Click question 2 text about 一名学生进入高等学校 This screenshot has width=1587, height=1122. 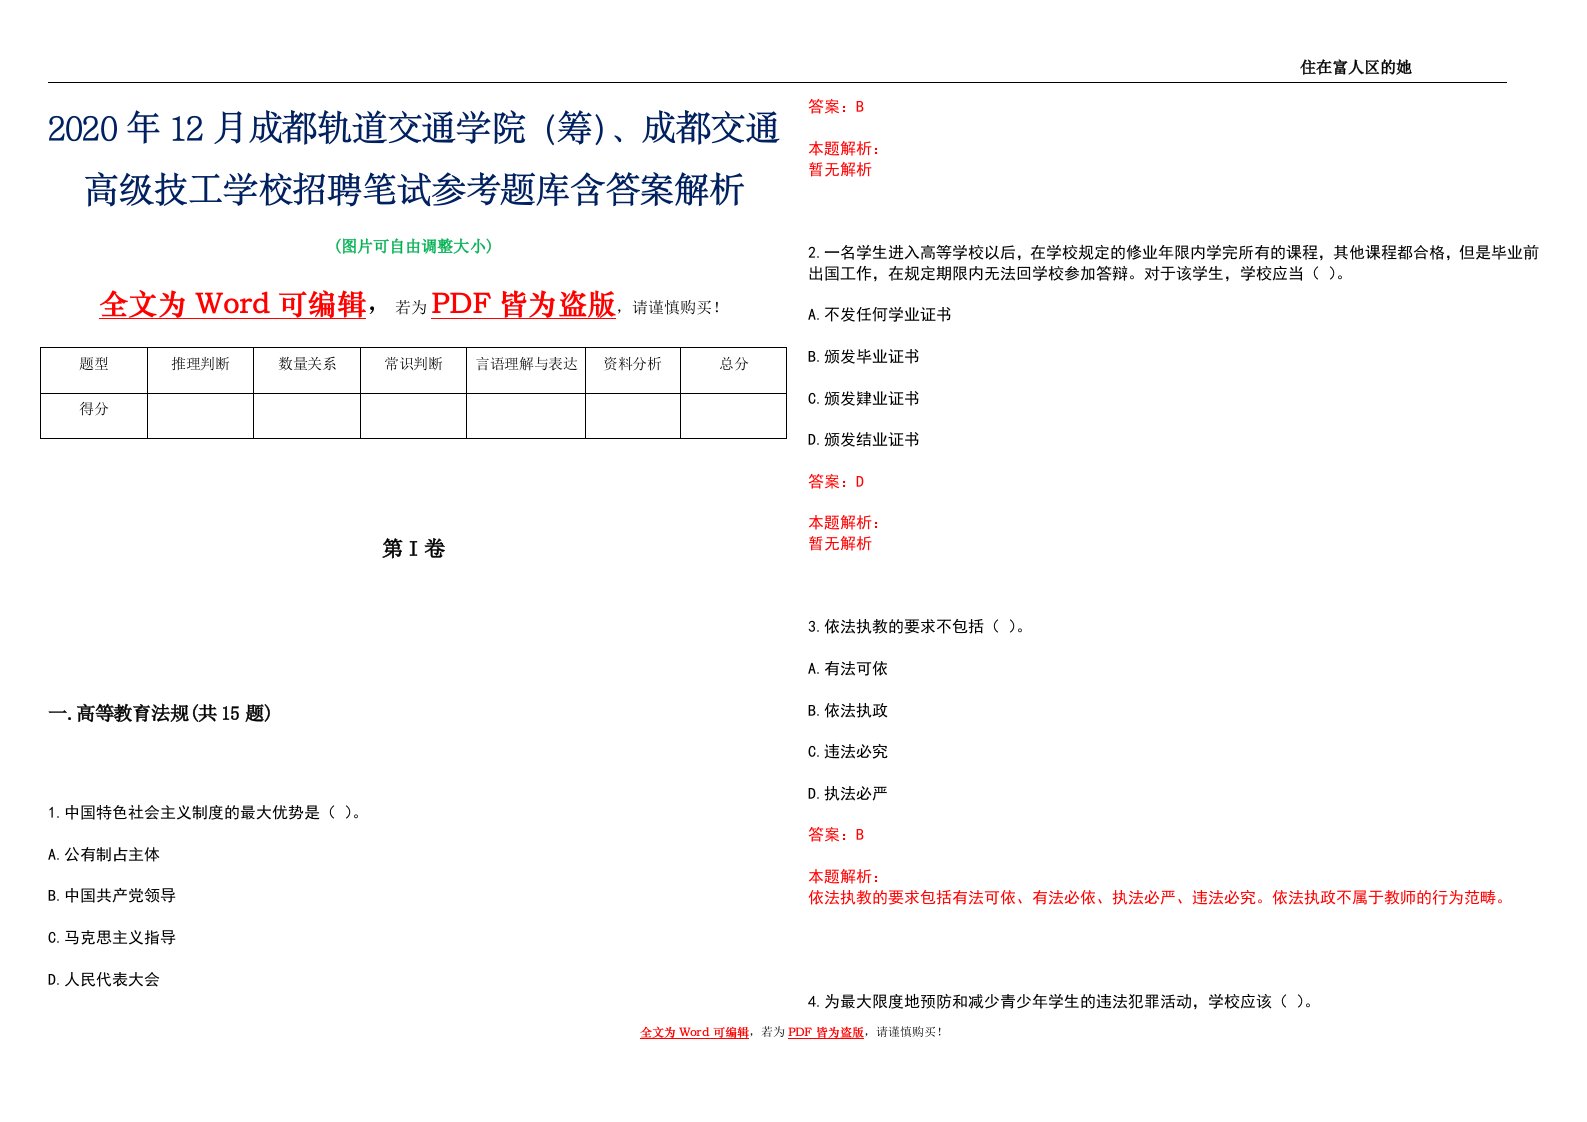[x=1173, y=263]
